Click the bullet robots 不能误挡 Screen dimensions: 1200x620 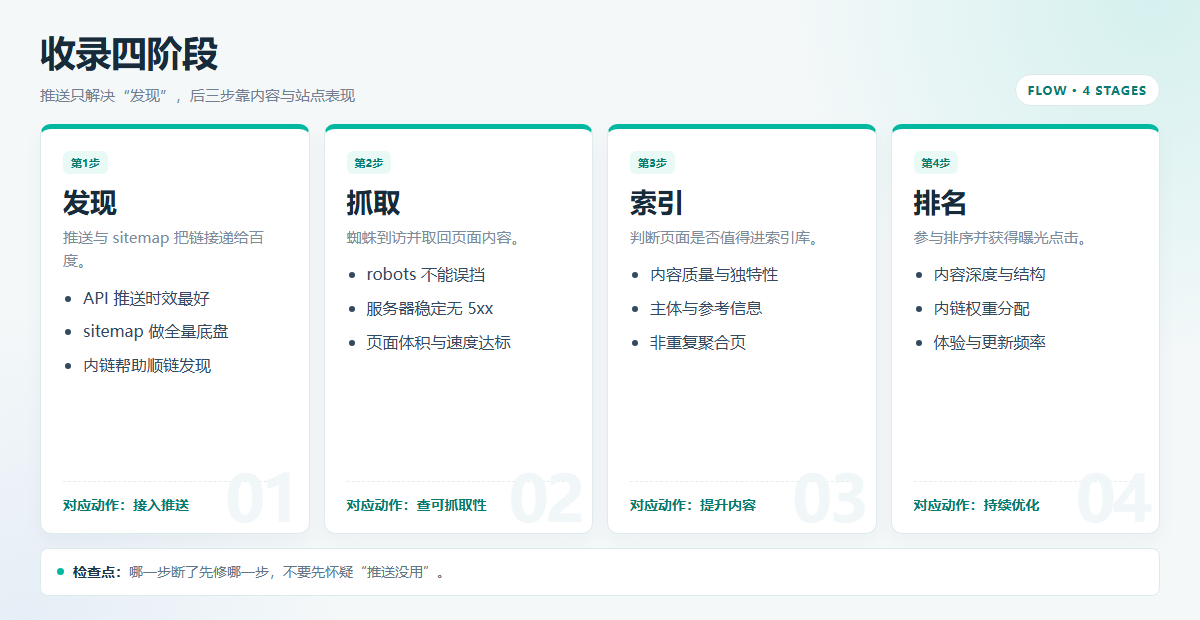point(426,274)
